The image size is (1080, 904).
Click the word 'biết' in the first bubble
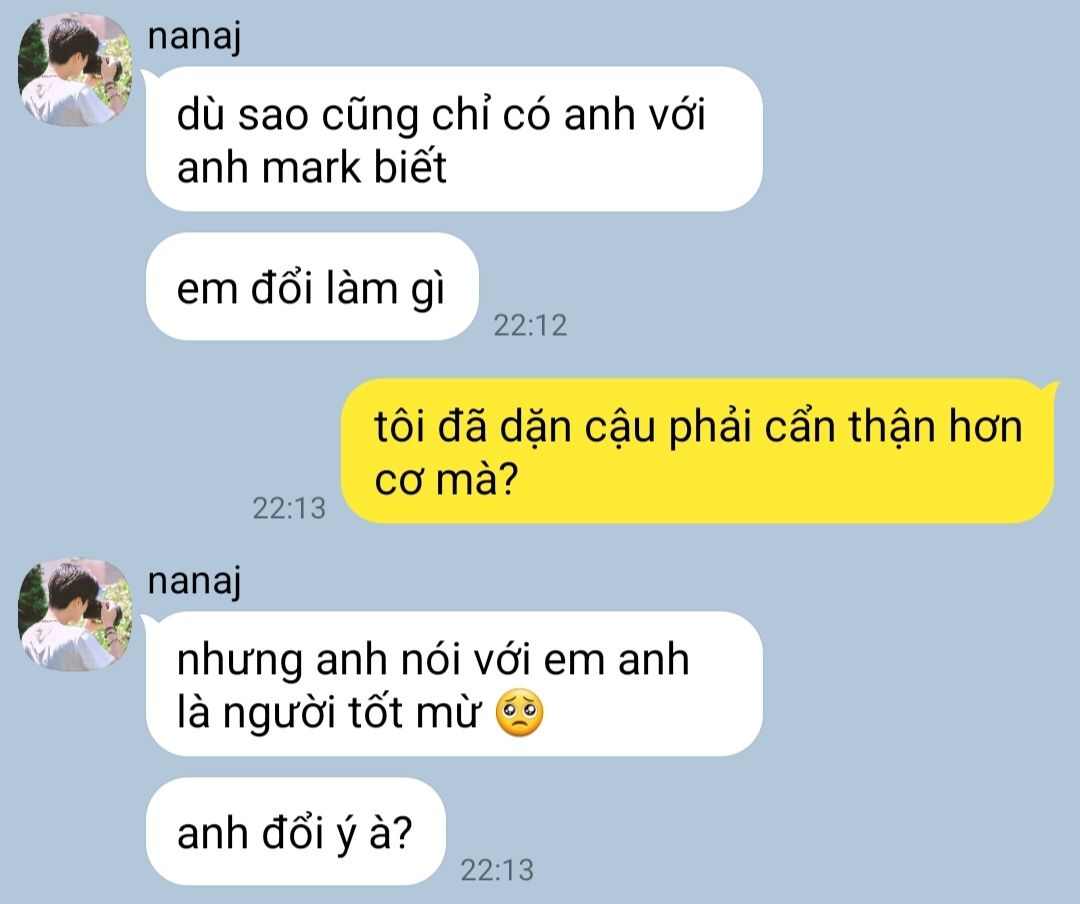click(411, 166)
